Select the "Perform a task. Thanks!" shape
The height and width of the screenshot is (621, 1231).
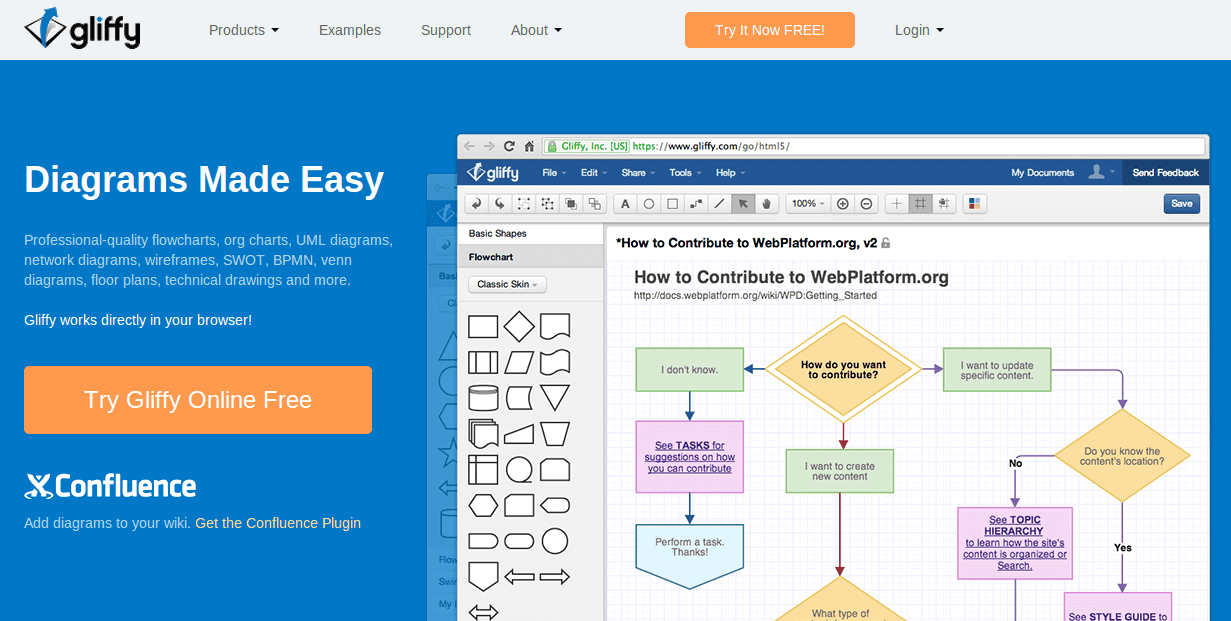click(690, 555)
